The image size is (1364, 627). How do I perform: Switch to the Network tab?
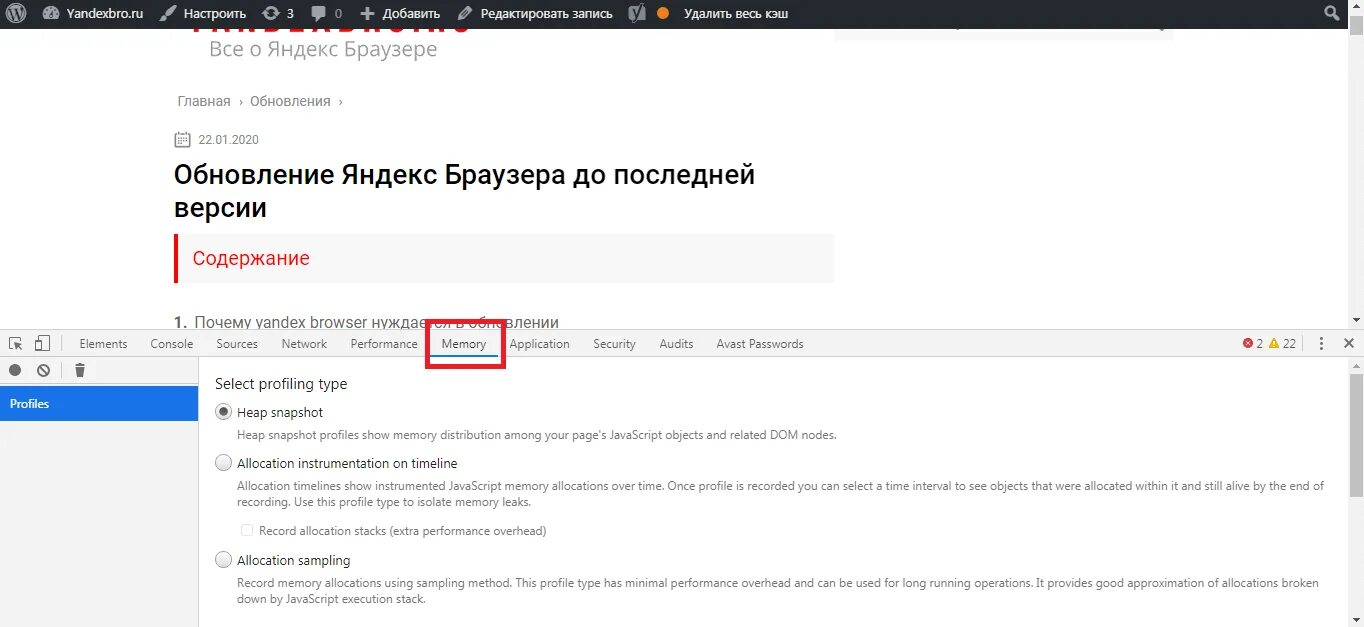coord(304,343)
